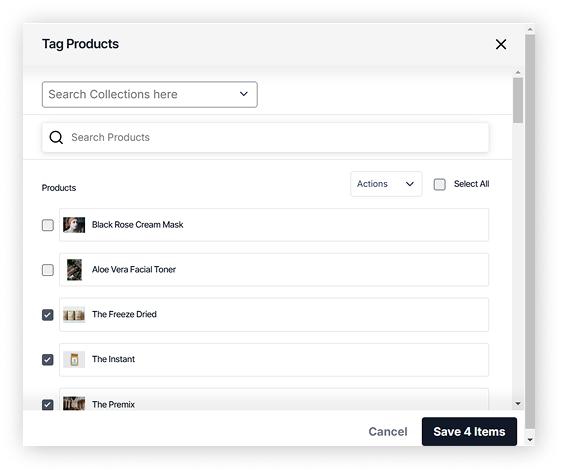The image size is (562, 473).
Task: Uncheck The Instant checkbox
Action: pyautogui.click(x=48, y=359)
